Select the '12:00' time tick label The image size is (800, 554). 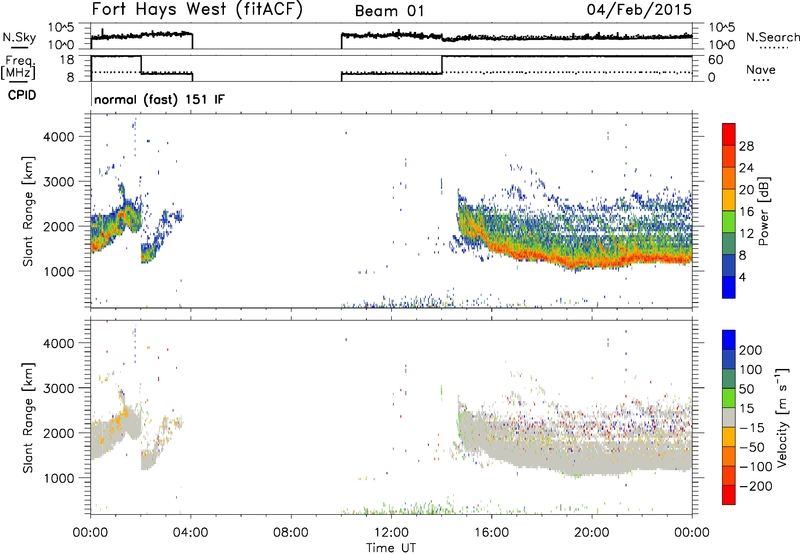[391, 533]
